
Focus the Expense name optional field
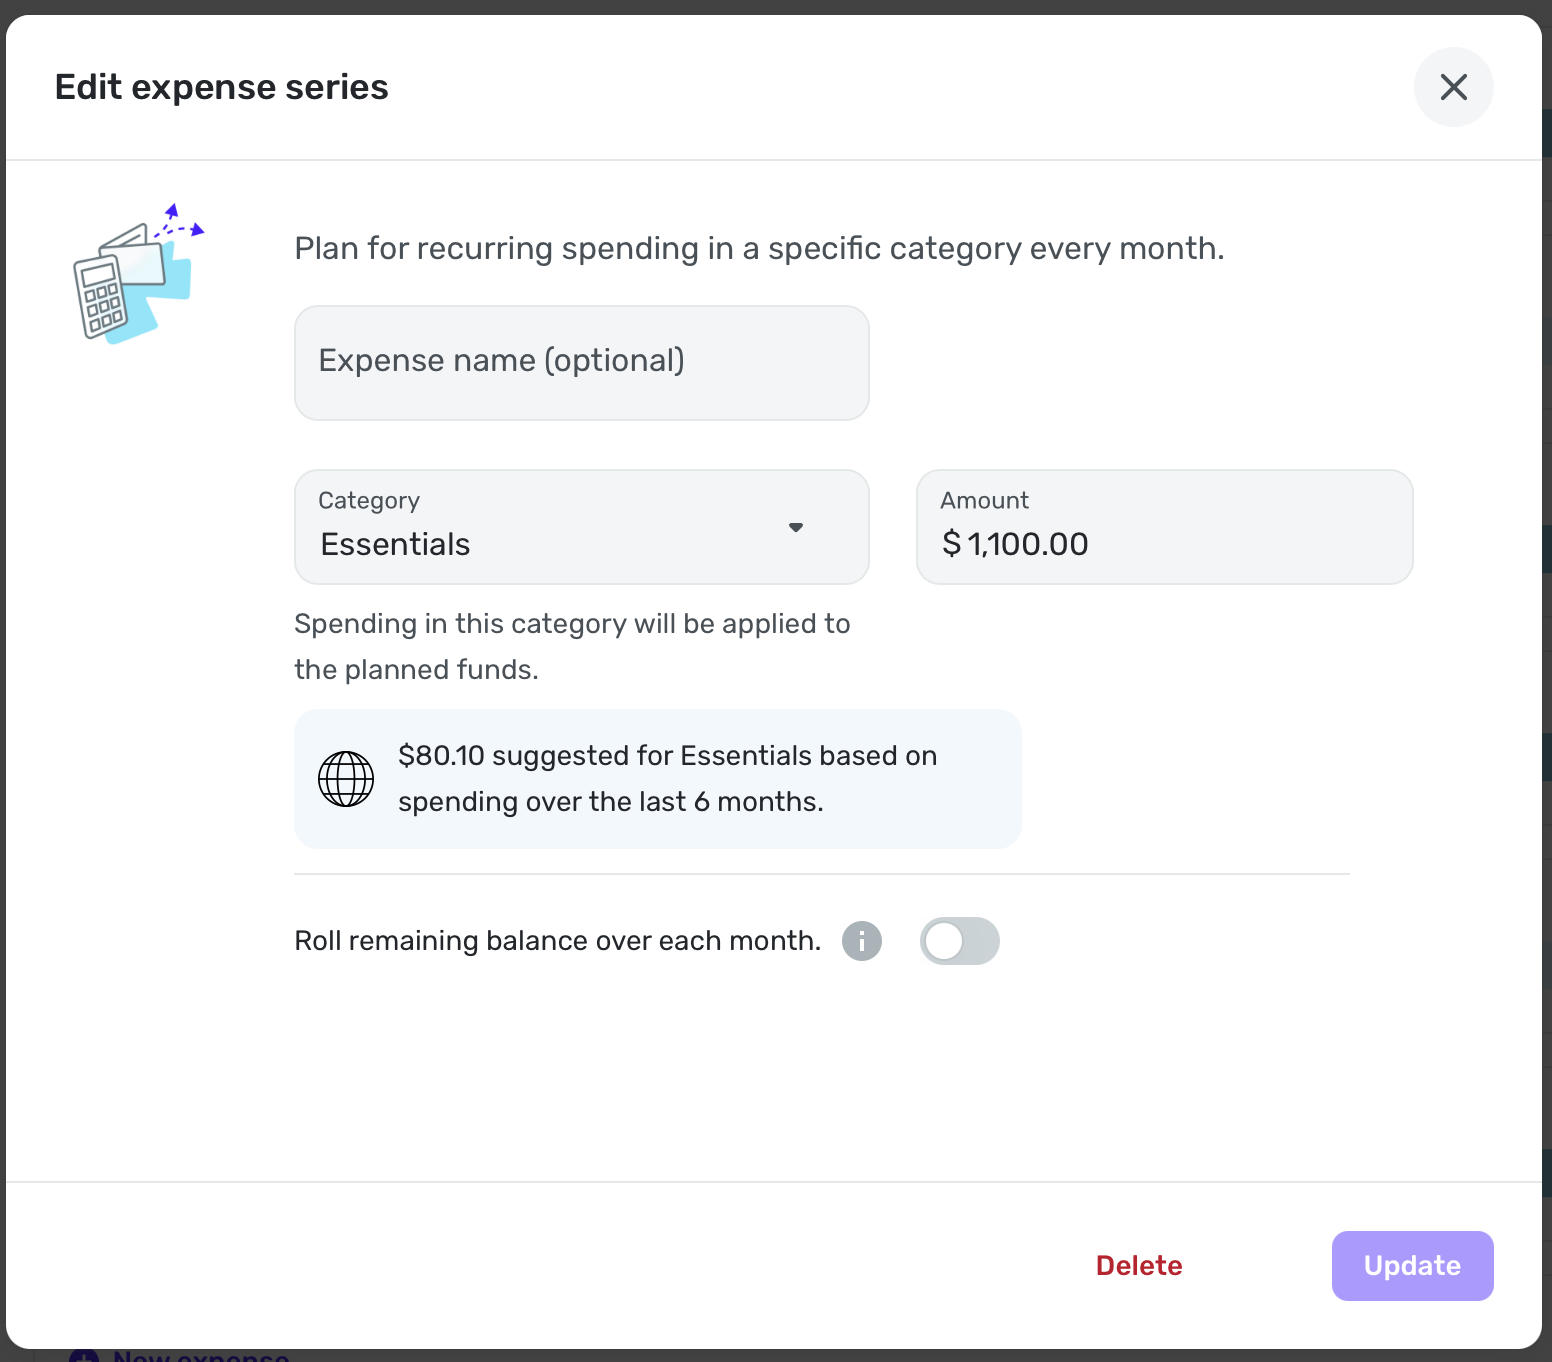pyautogui.click(x=582, y=363)
